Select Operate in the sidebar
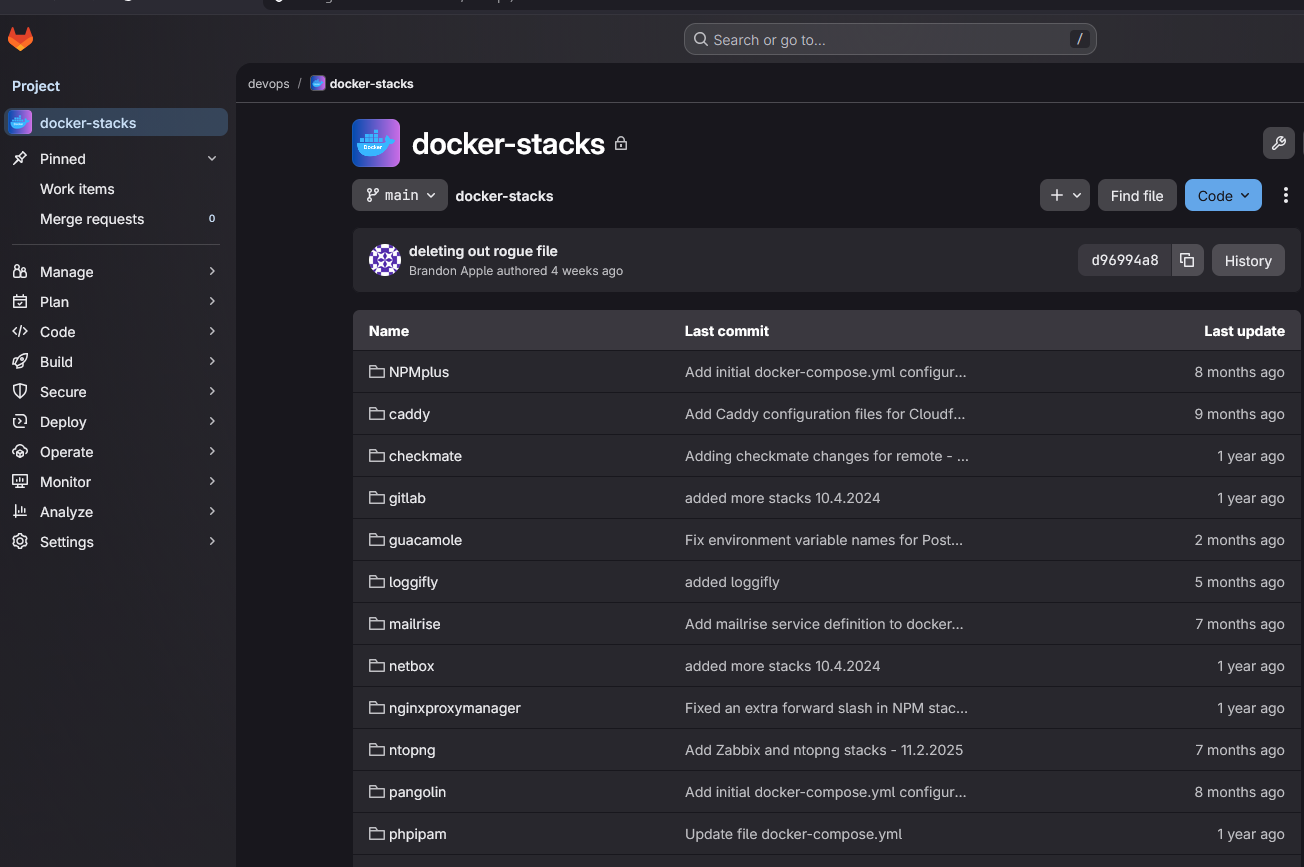 (x=116, y=452)
